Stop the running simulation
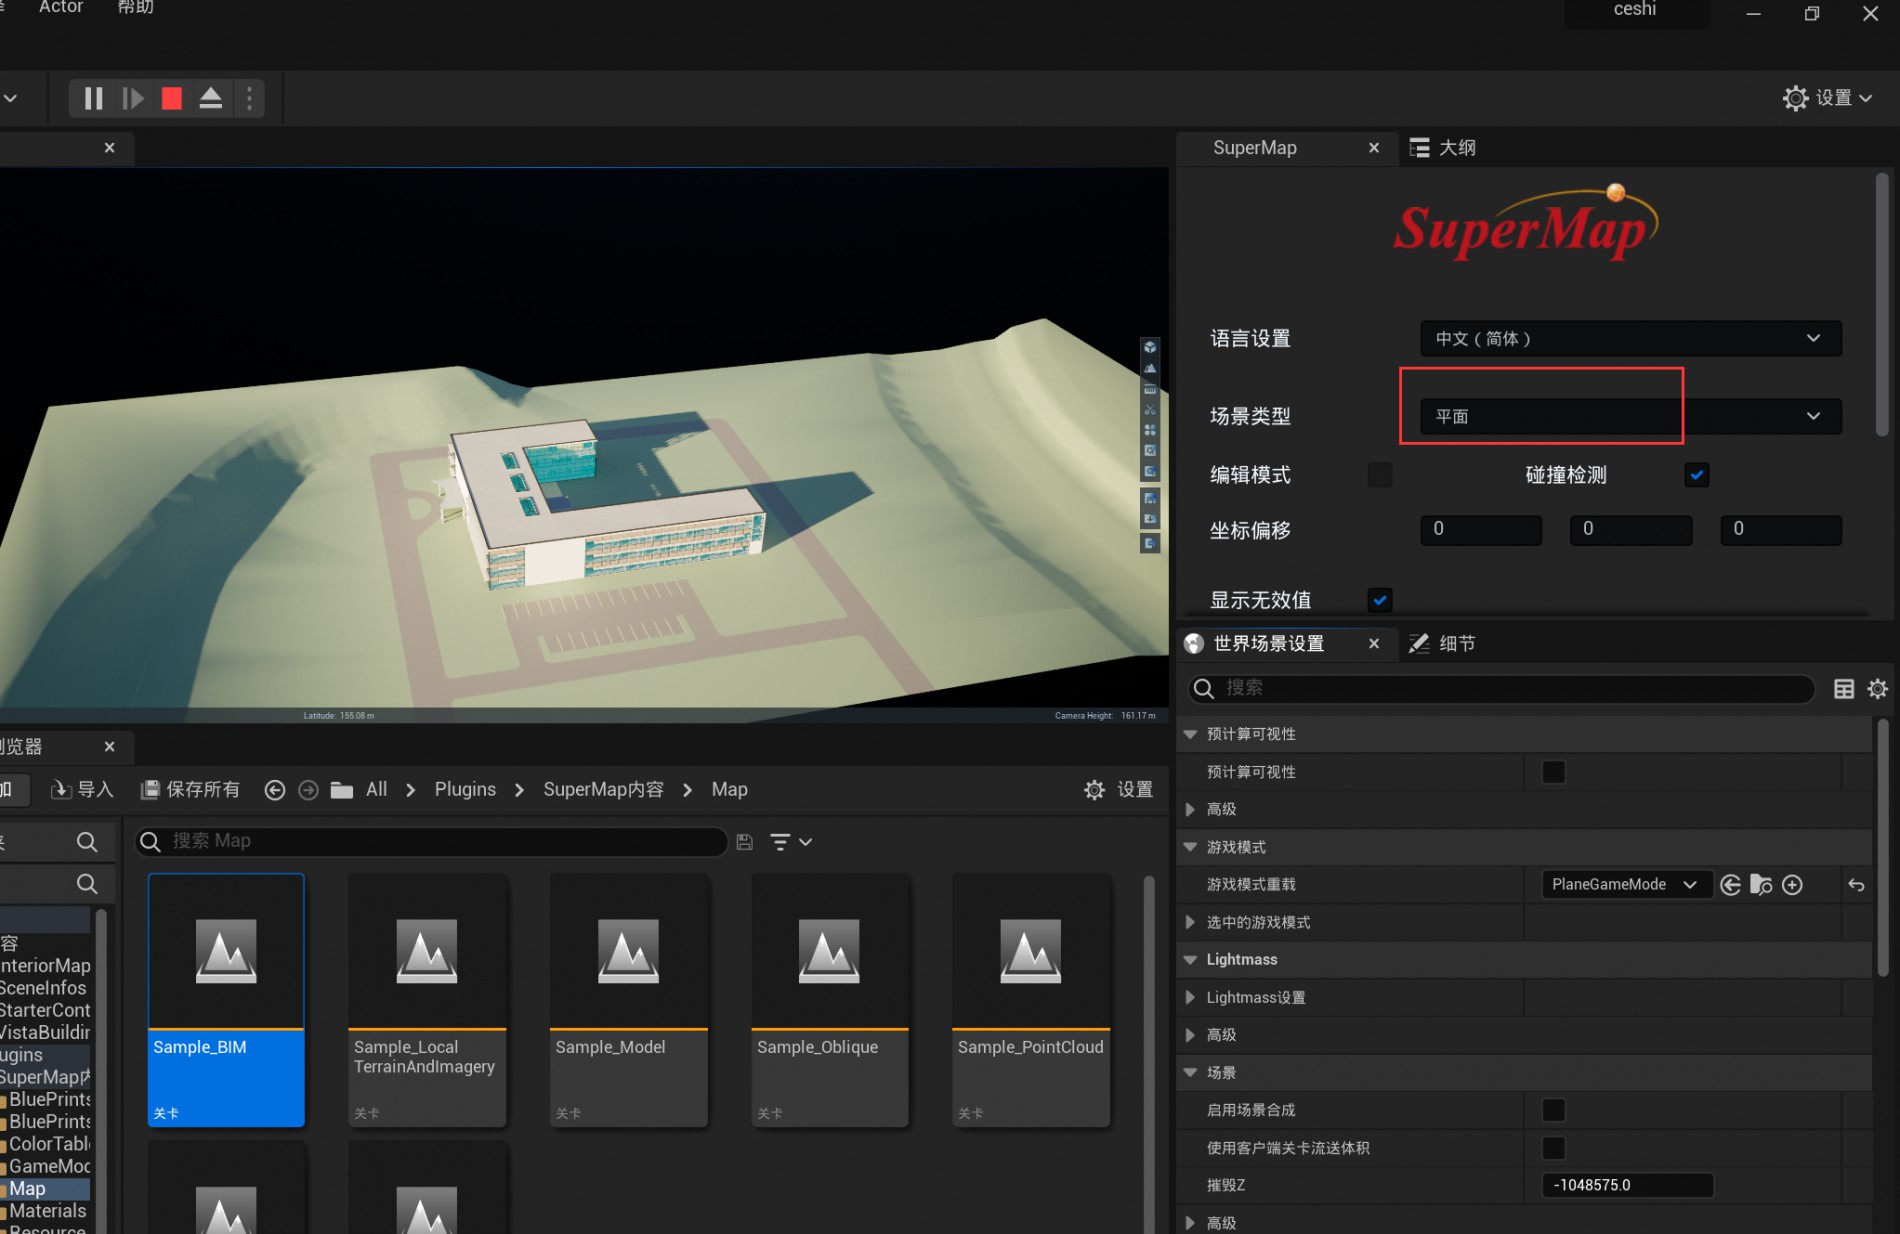The height and width of the screenshot is (1234, 1900). click(x=172, y=98)
